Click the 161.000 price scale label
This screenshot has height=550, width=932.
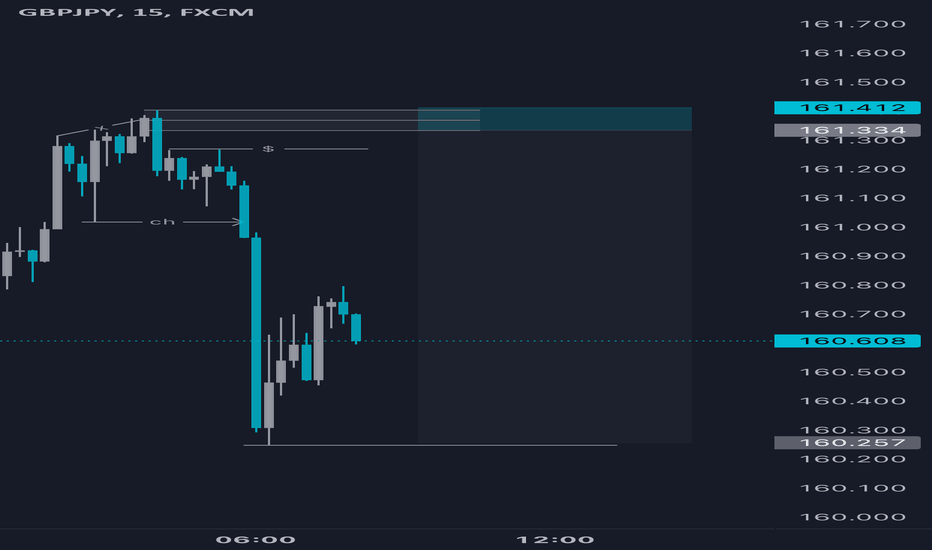click(x=852, y=227)
